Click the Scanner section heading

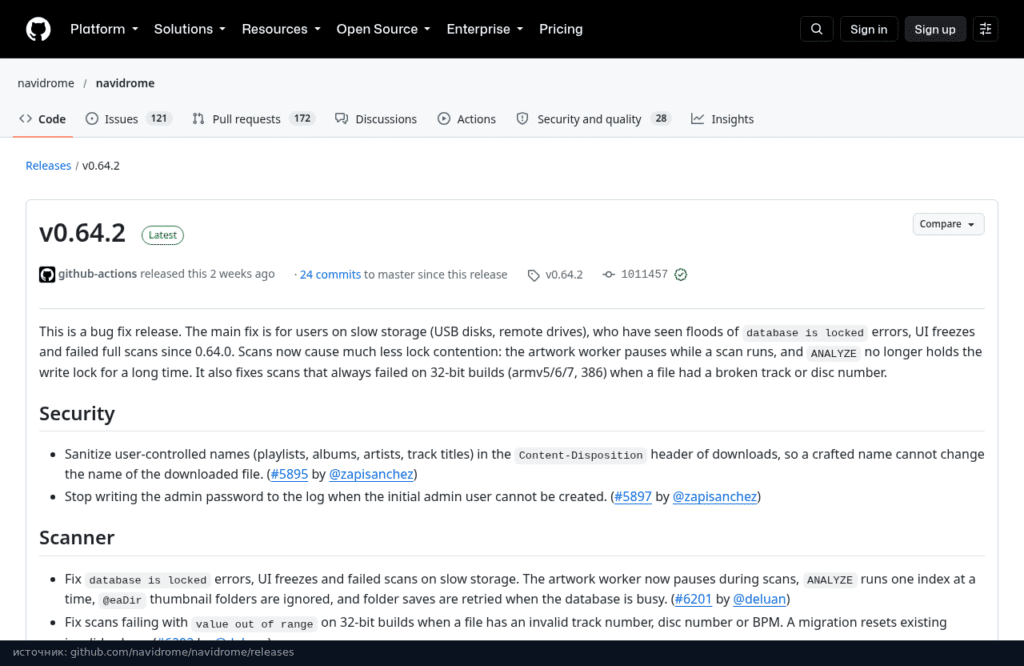click(x=77, y=537)
